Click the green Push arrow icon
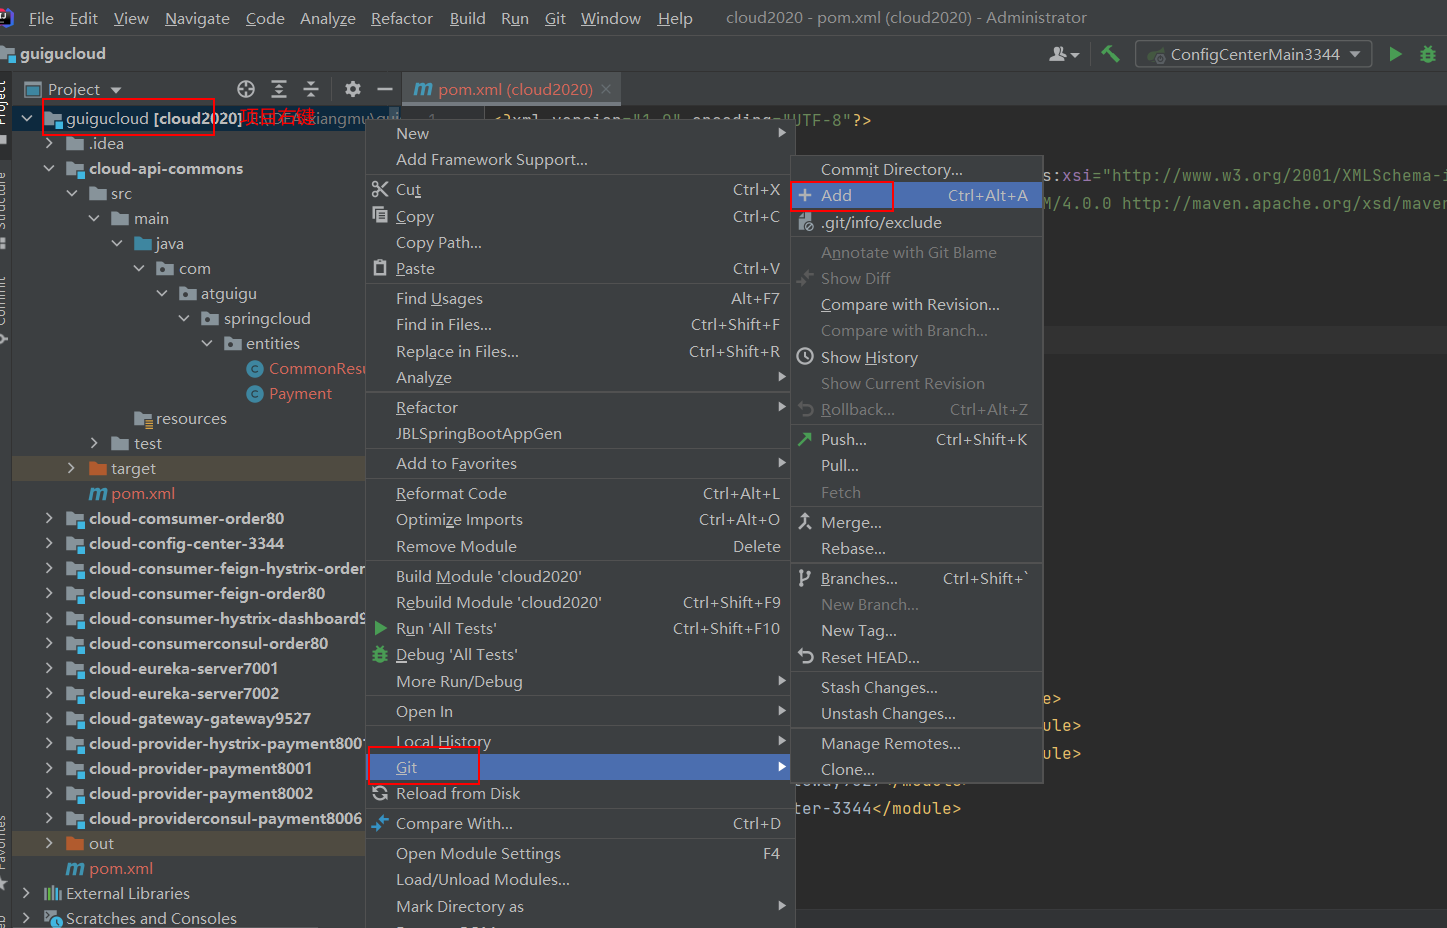Image resolution: width=1447 pixels, height=928 pixels. pyautogui.click(x=805, y=439)
